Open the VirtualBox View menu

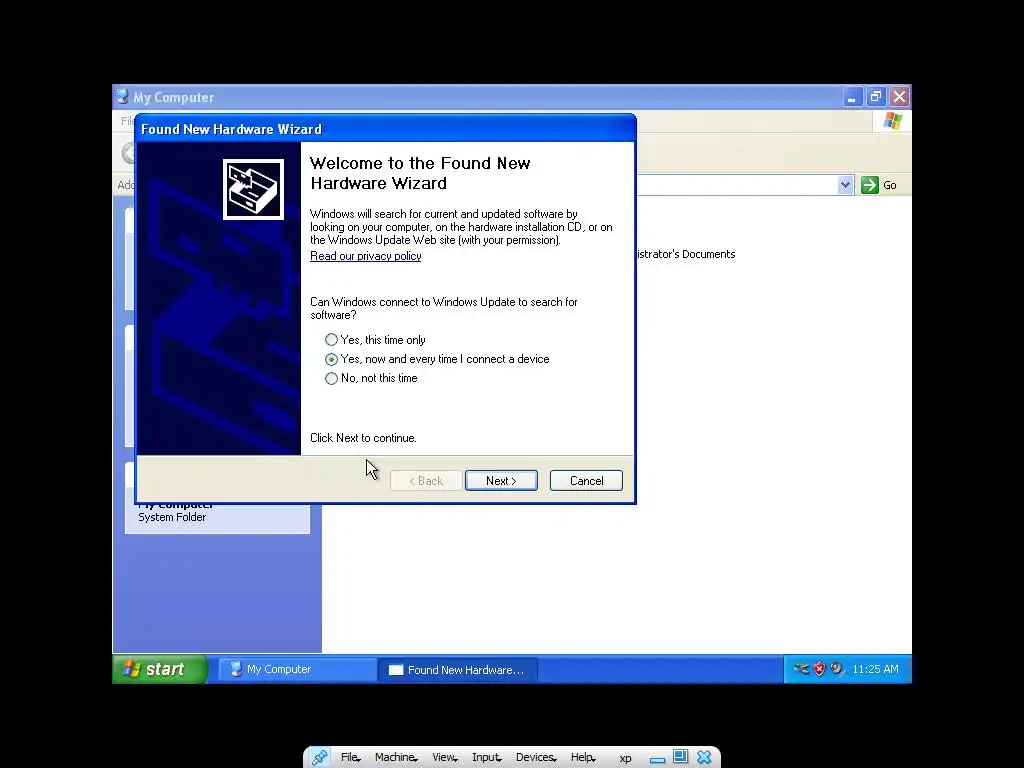point(444,758)
